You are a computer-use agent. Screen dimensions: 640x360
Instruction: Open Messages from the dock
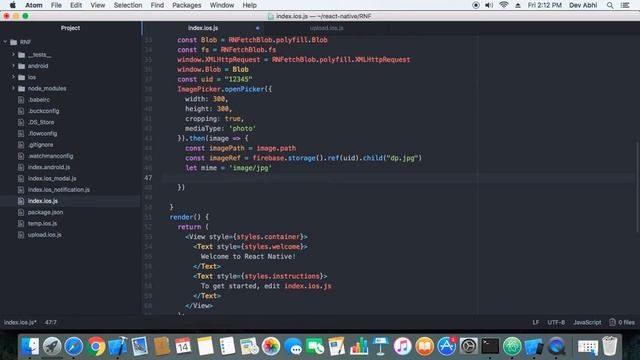[293, 347]
